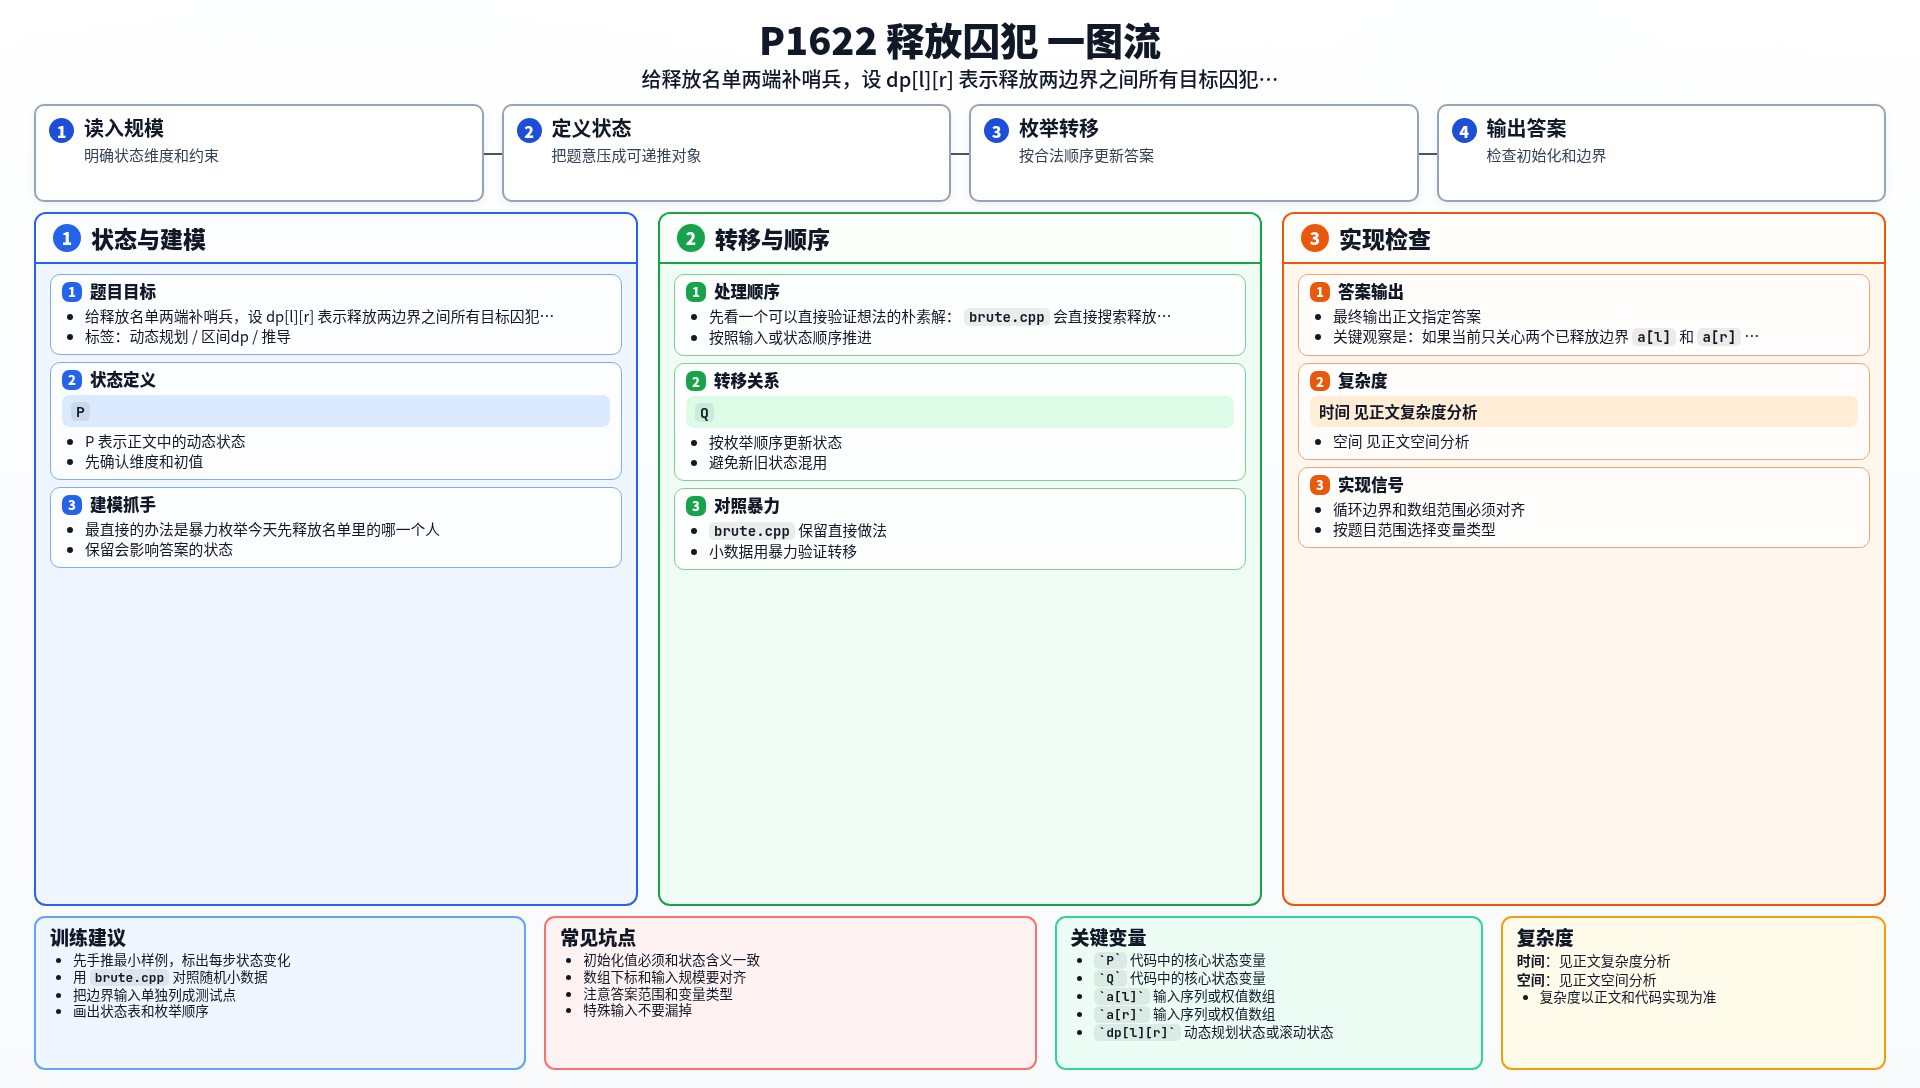The height and width of the screenshot is (1088, 1920).
Task: Click the badge next to 实现信号
Action: click(x=1320, y=485)
